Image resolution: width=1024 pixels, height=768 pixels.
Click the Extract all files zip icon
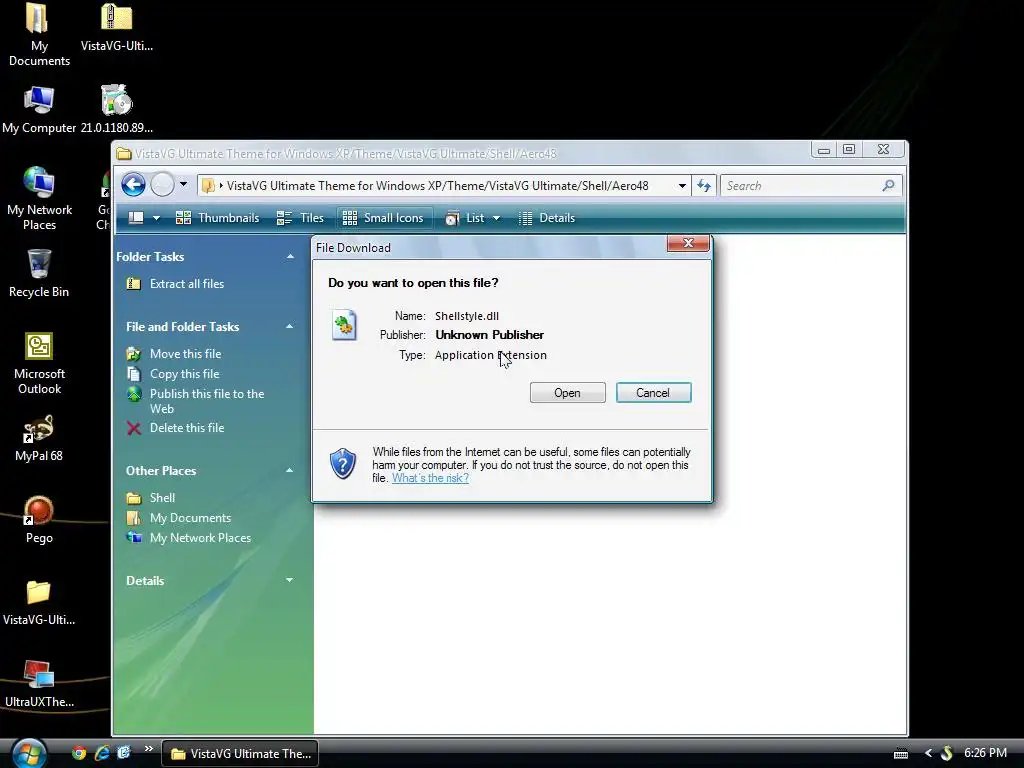coord(134,283)
